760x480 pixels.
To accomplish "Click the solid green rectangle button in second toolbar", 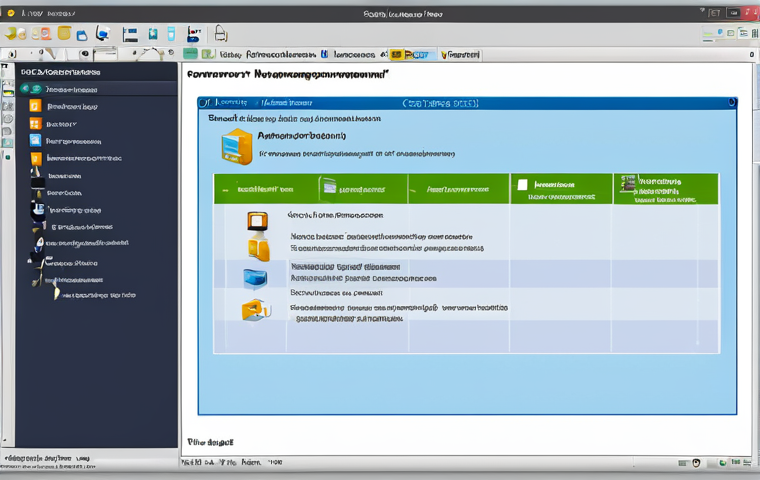I will pyautogui.click(x=190, y=54).
